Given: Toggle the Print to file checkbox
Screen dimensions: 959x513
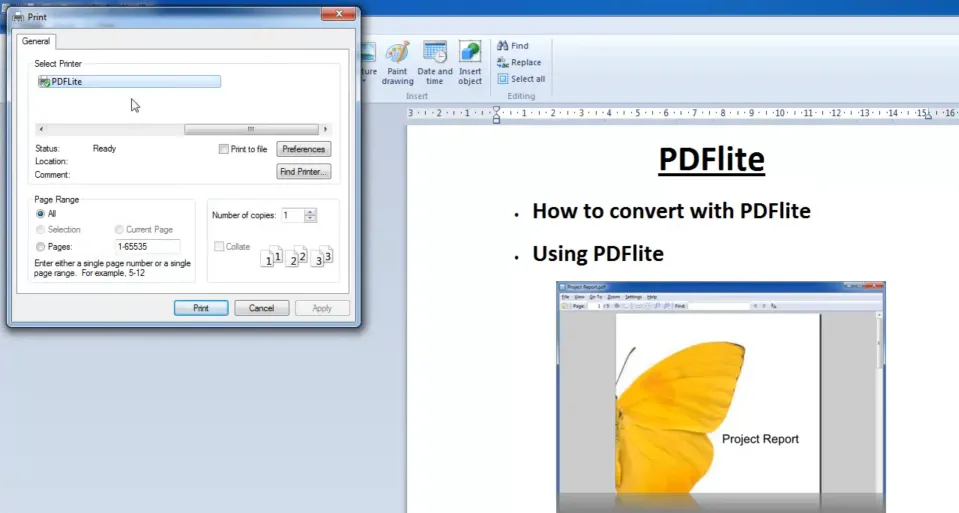Looking at the screenshot, I should (x=224, y=149).
